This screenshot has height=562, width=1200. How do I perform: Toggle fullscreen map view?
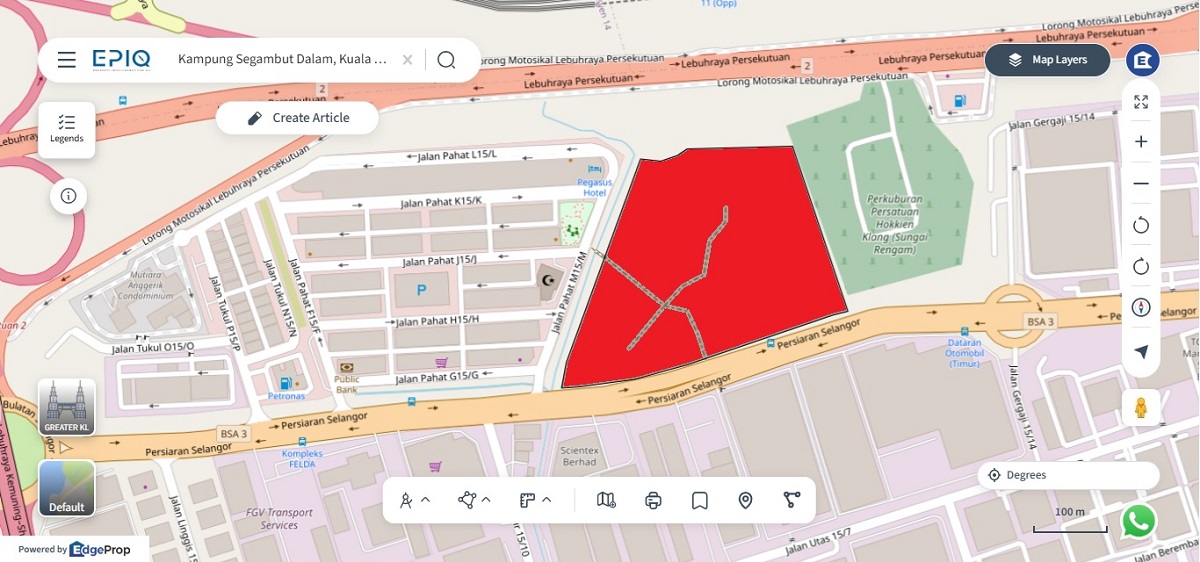point(1141,101)
